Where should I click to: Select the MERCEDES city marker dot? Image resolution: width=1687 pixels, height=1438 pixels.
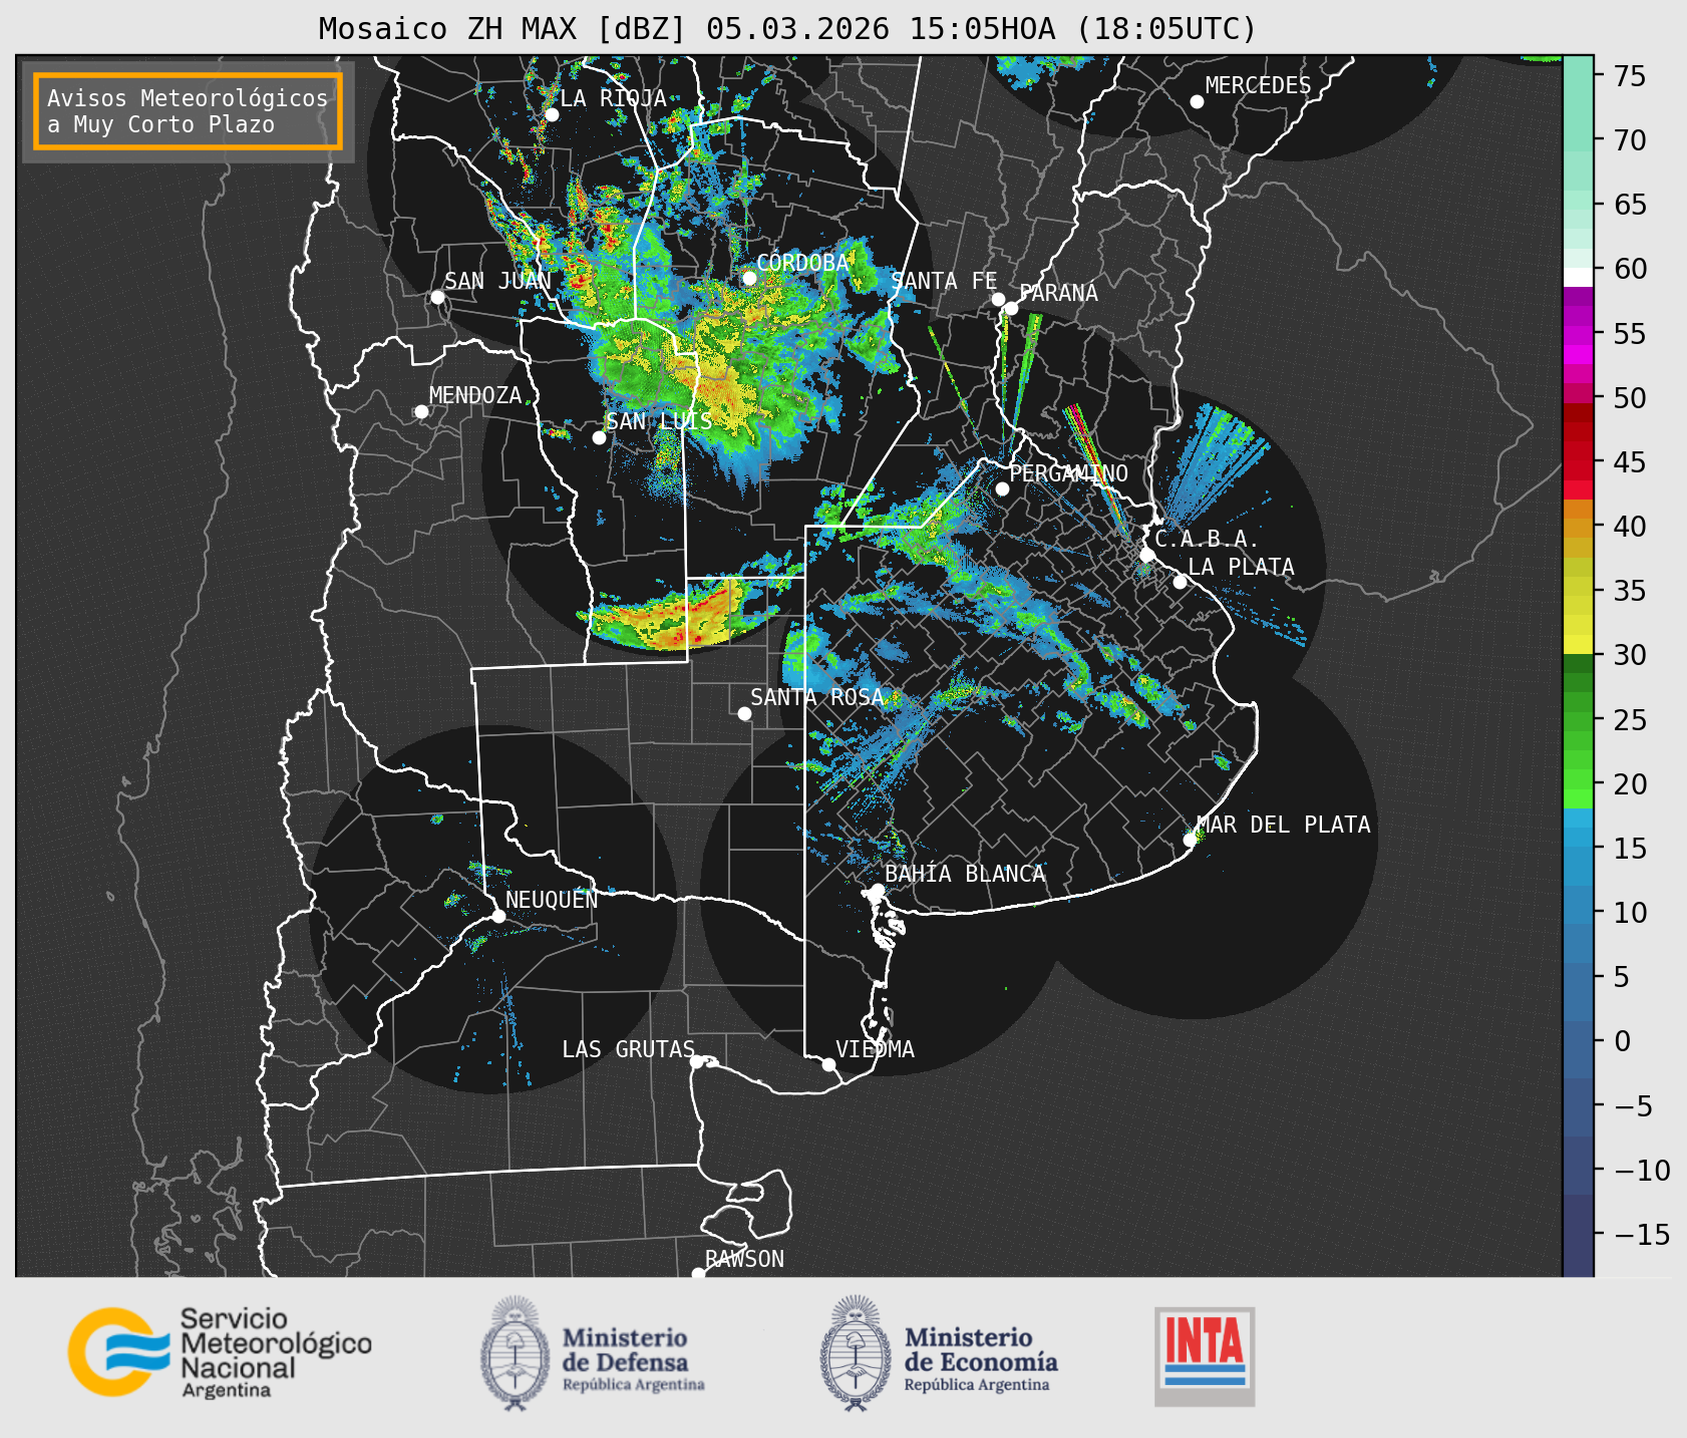1197,102
